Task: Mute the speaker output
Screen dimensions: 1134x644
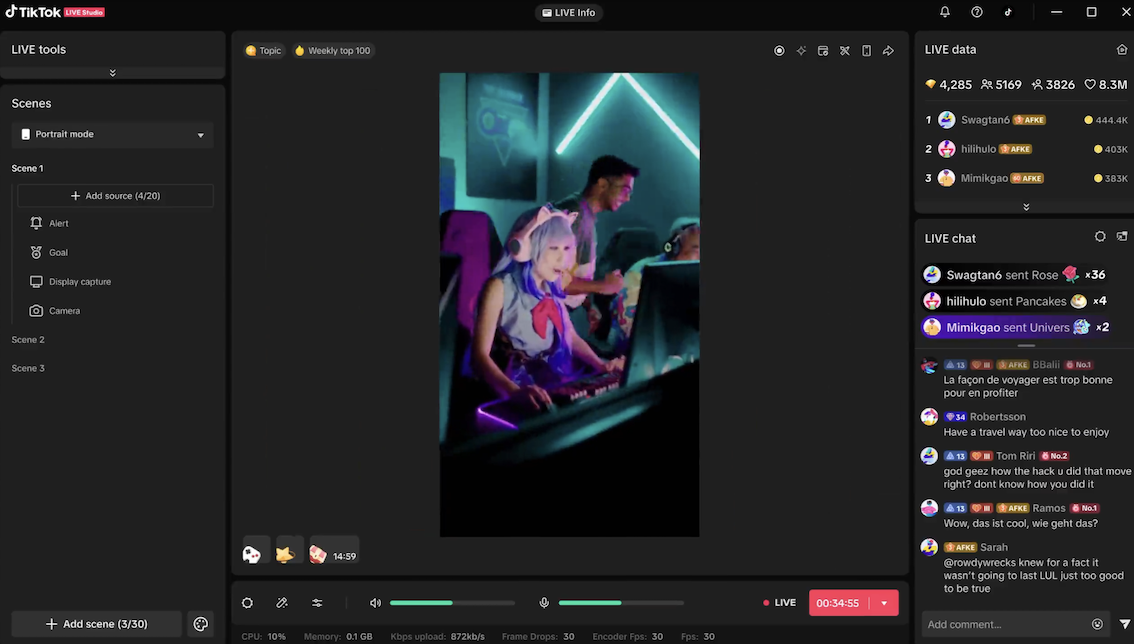Action: [x=375, y=603]
